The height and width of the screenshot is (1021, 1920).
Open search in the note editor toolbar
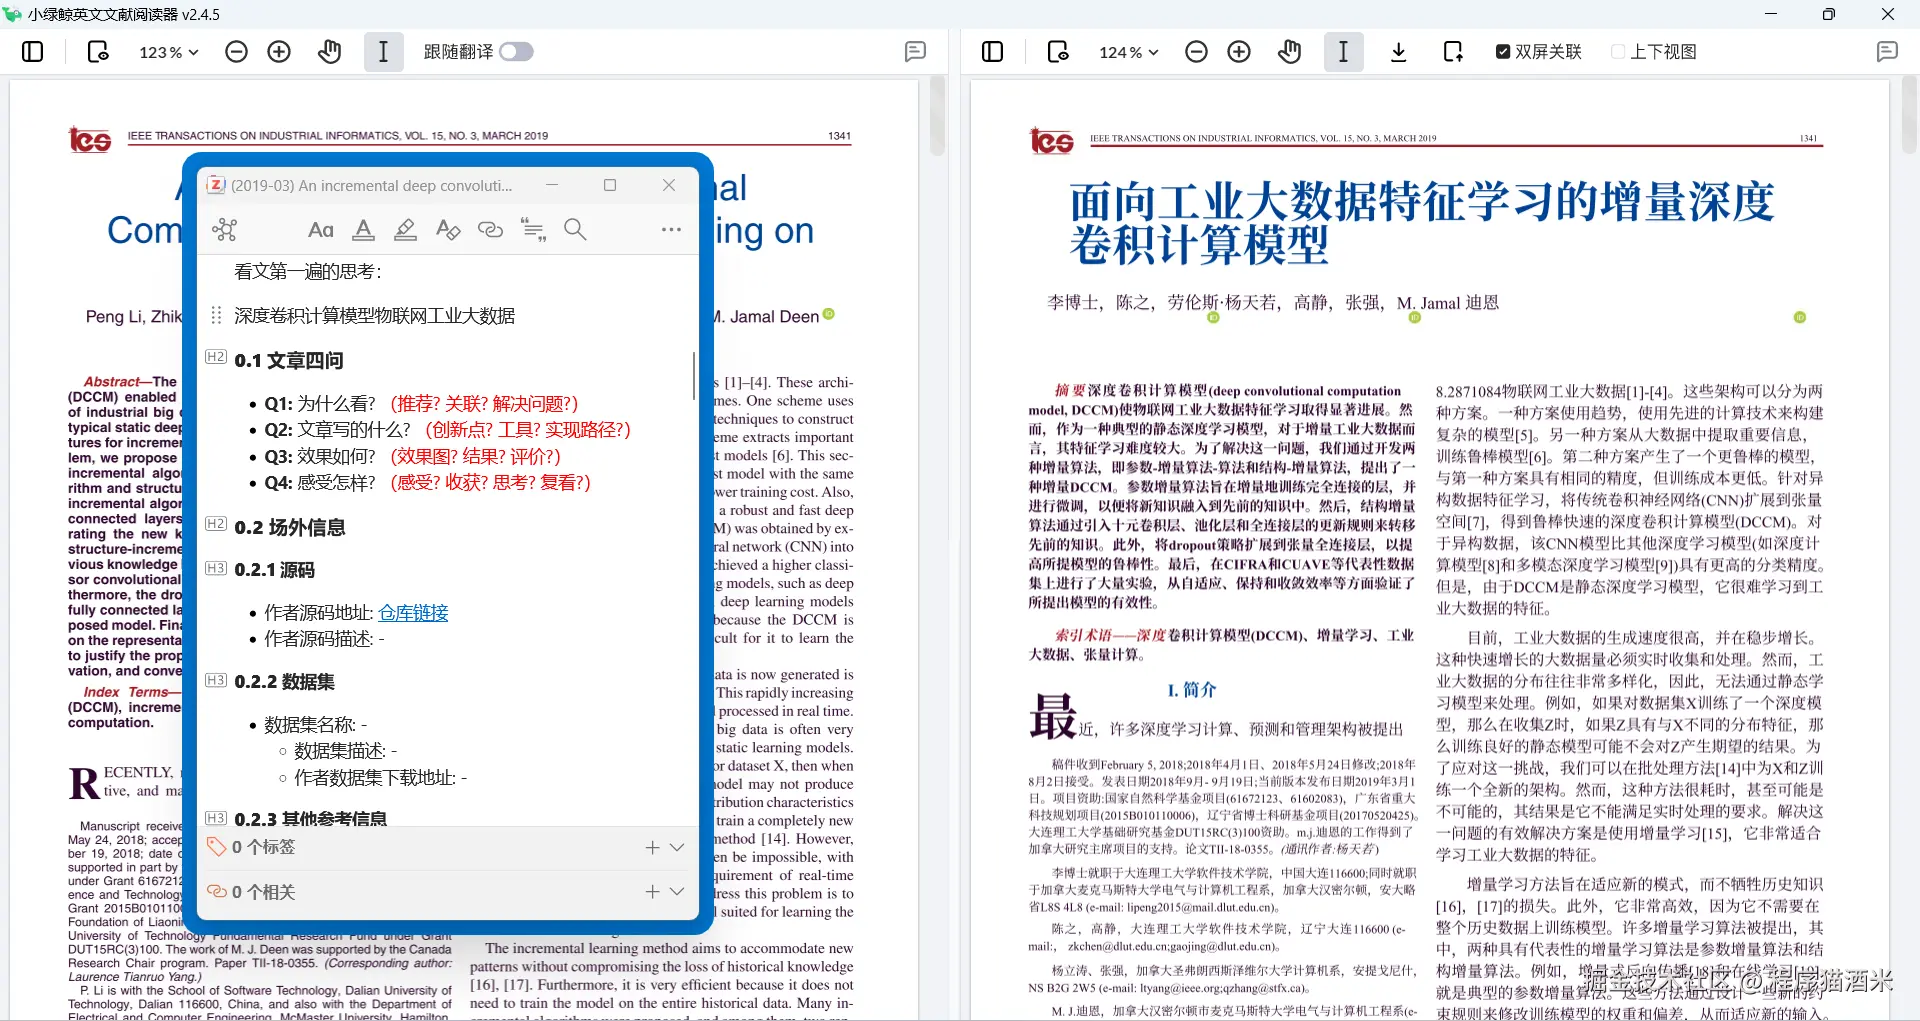pos(575,229)
